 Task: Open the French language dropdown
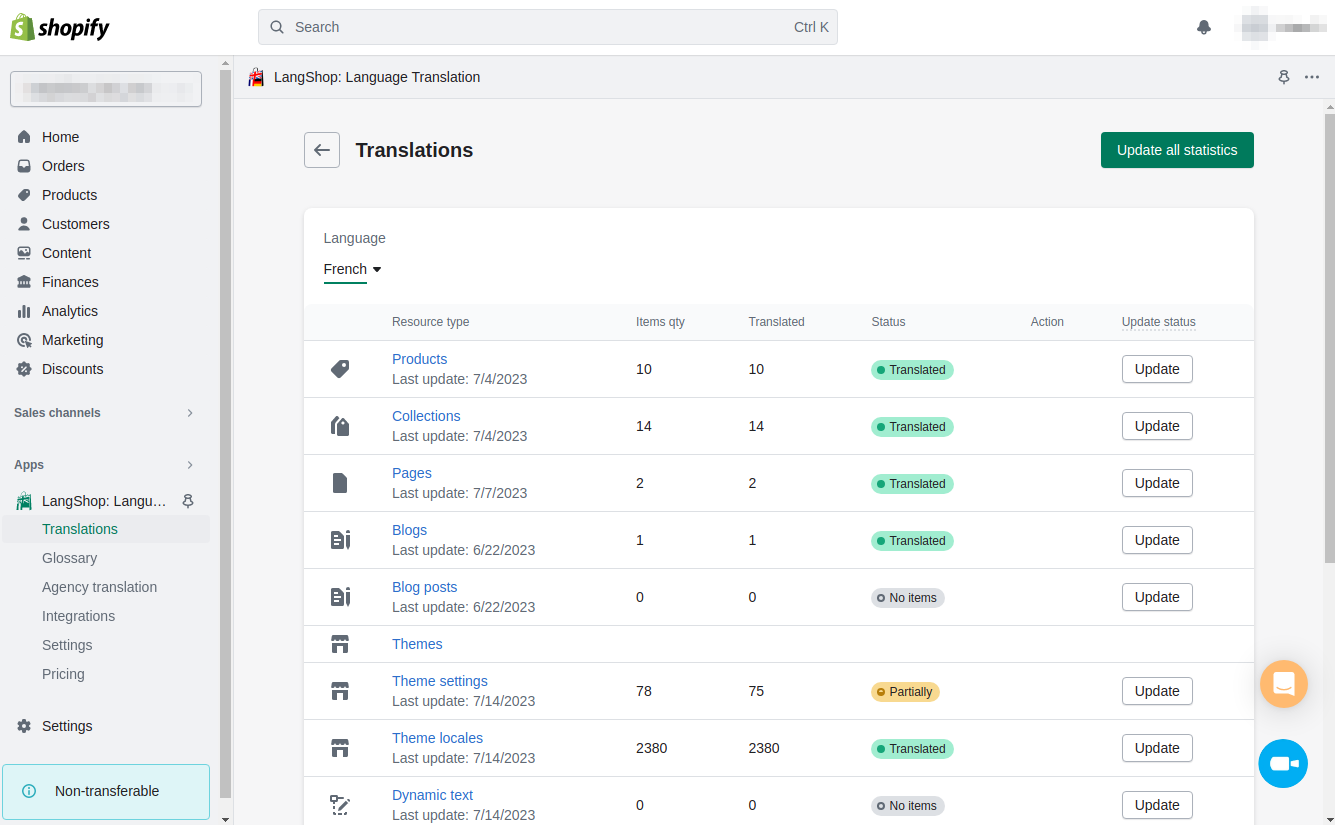353,269
